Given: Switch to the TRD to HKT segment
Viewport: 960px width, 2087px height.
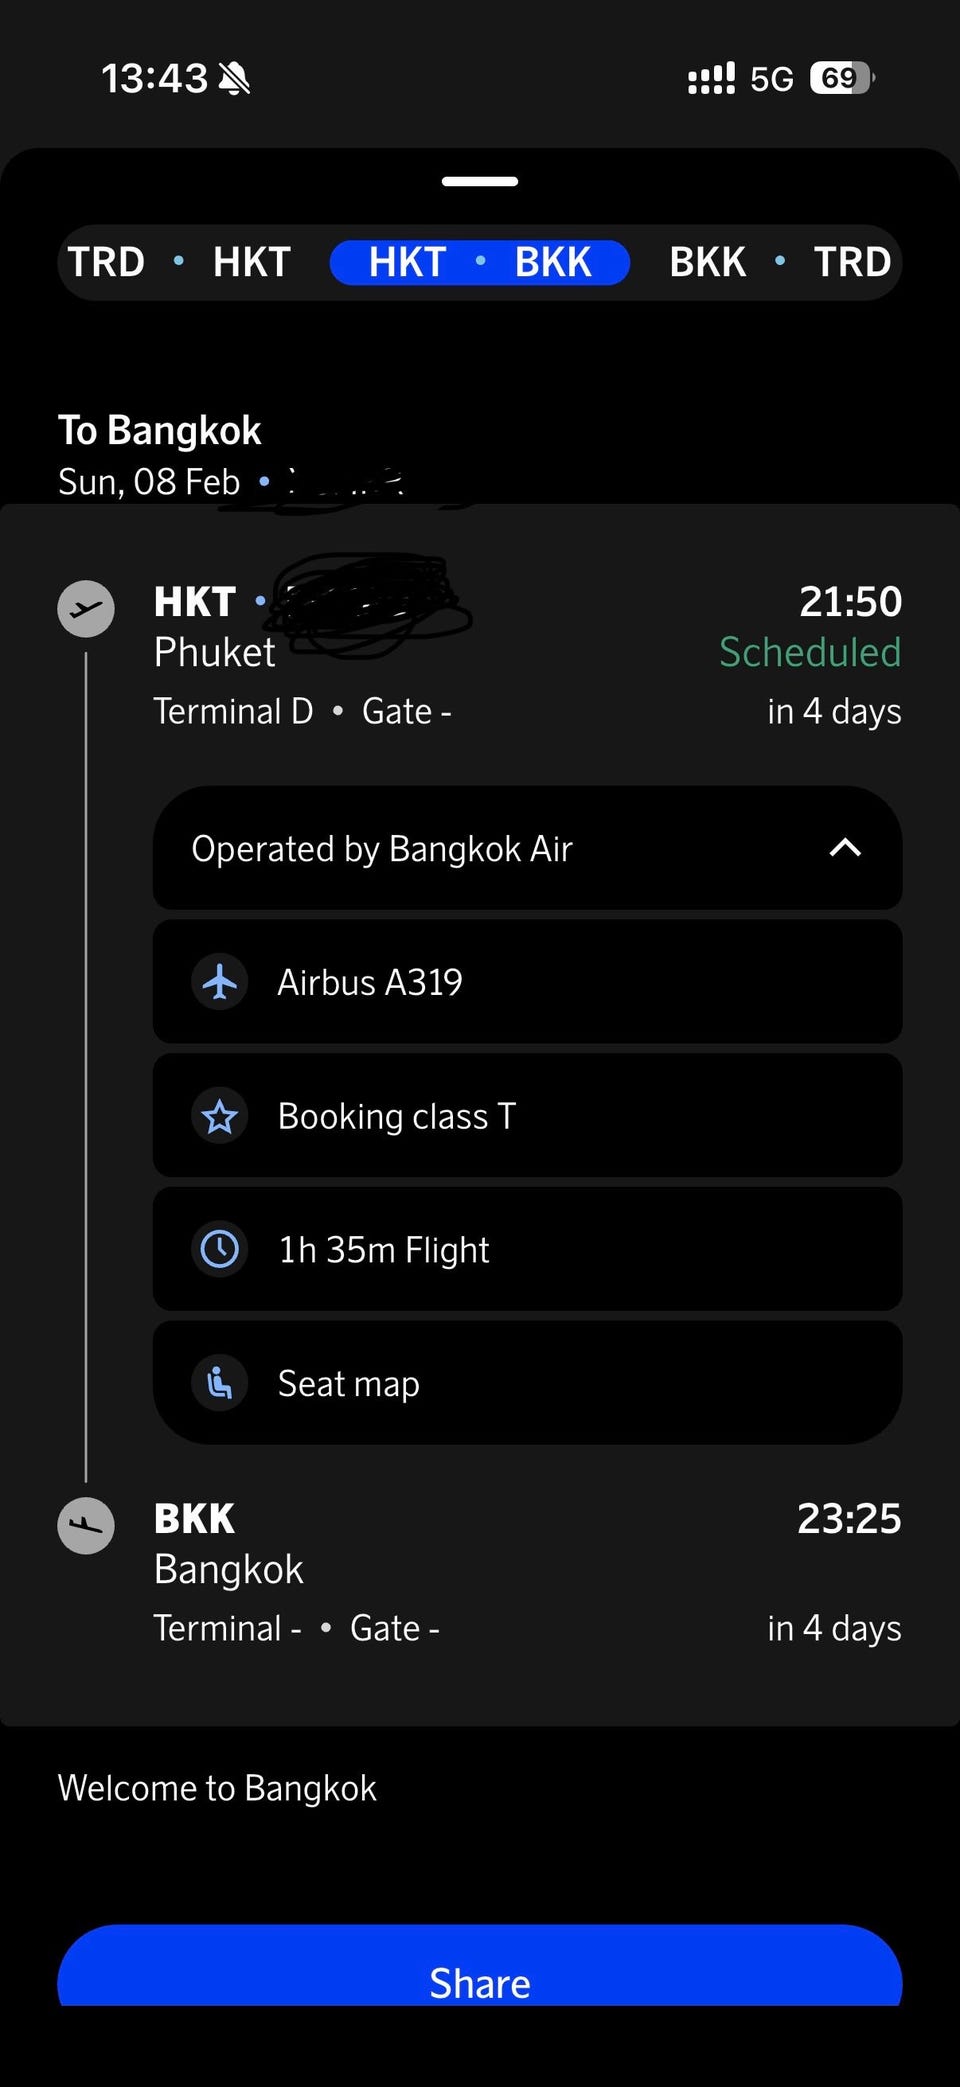Looking at the screenshot, I should coord(179,262).
